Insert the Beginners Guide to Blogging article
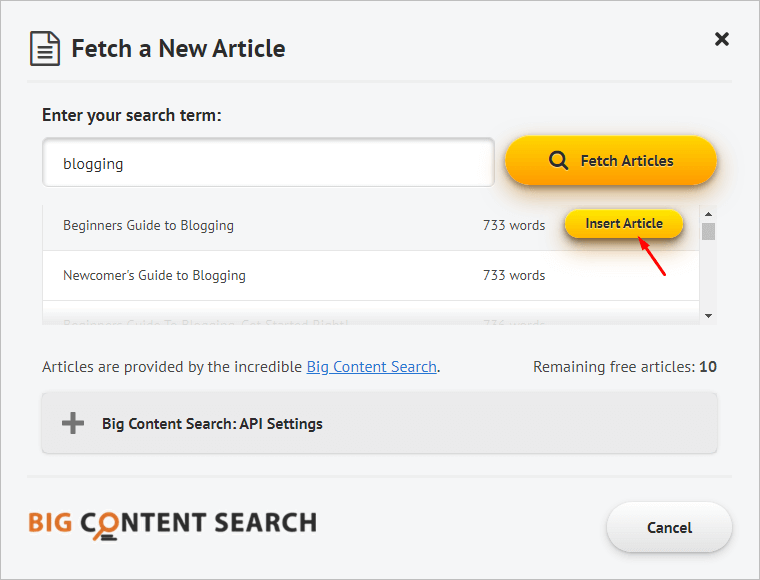The width and height of the screenshot is (760, 580). coord(624,223)
